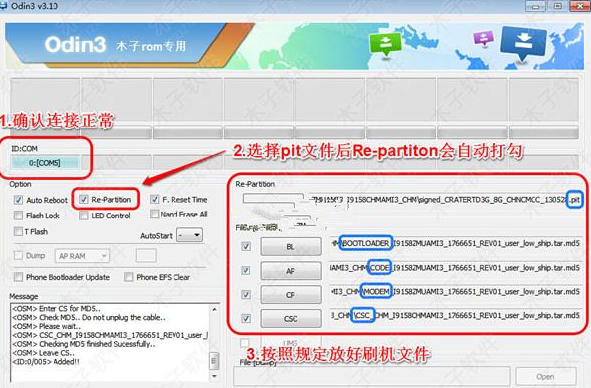This screenshot has height=388, width=591.
Task: Enable Nand Erase All checkbox
Action: 154,214
